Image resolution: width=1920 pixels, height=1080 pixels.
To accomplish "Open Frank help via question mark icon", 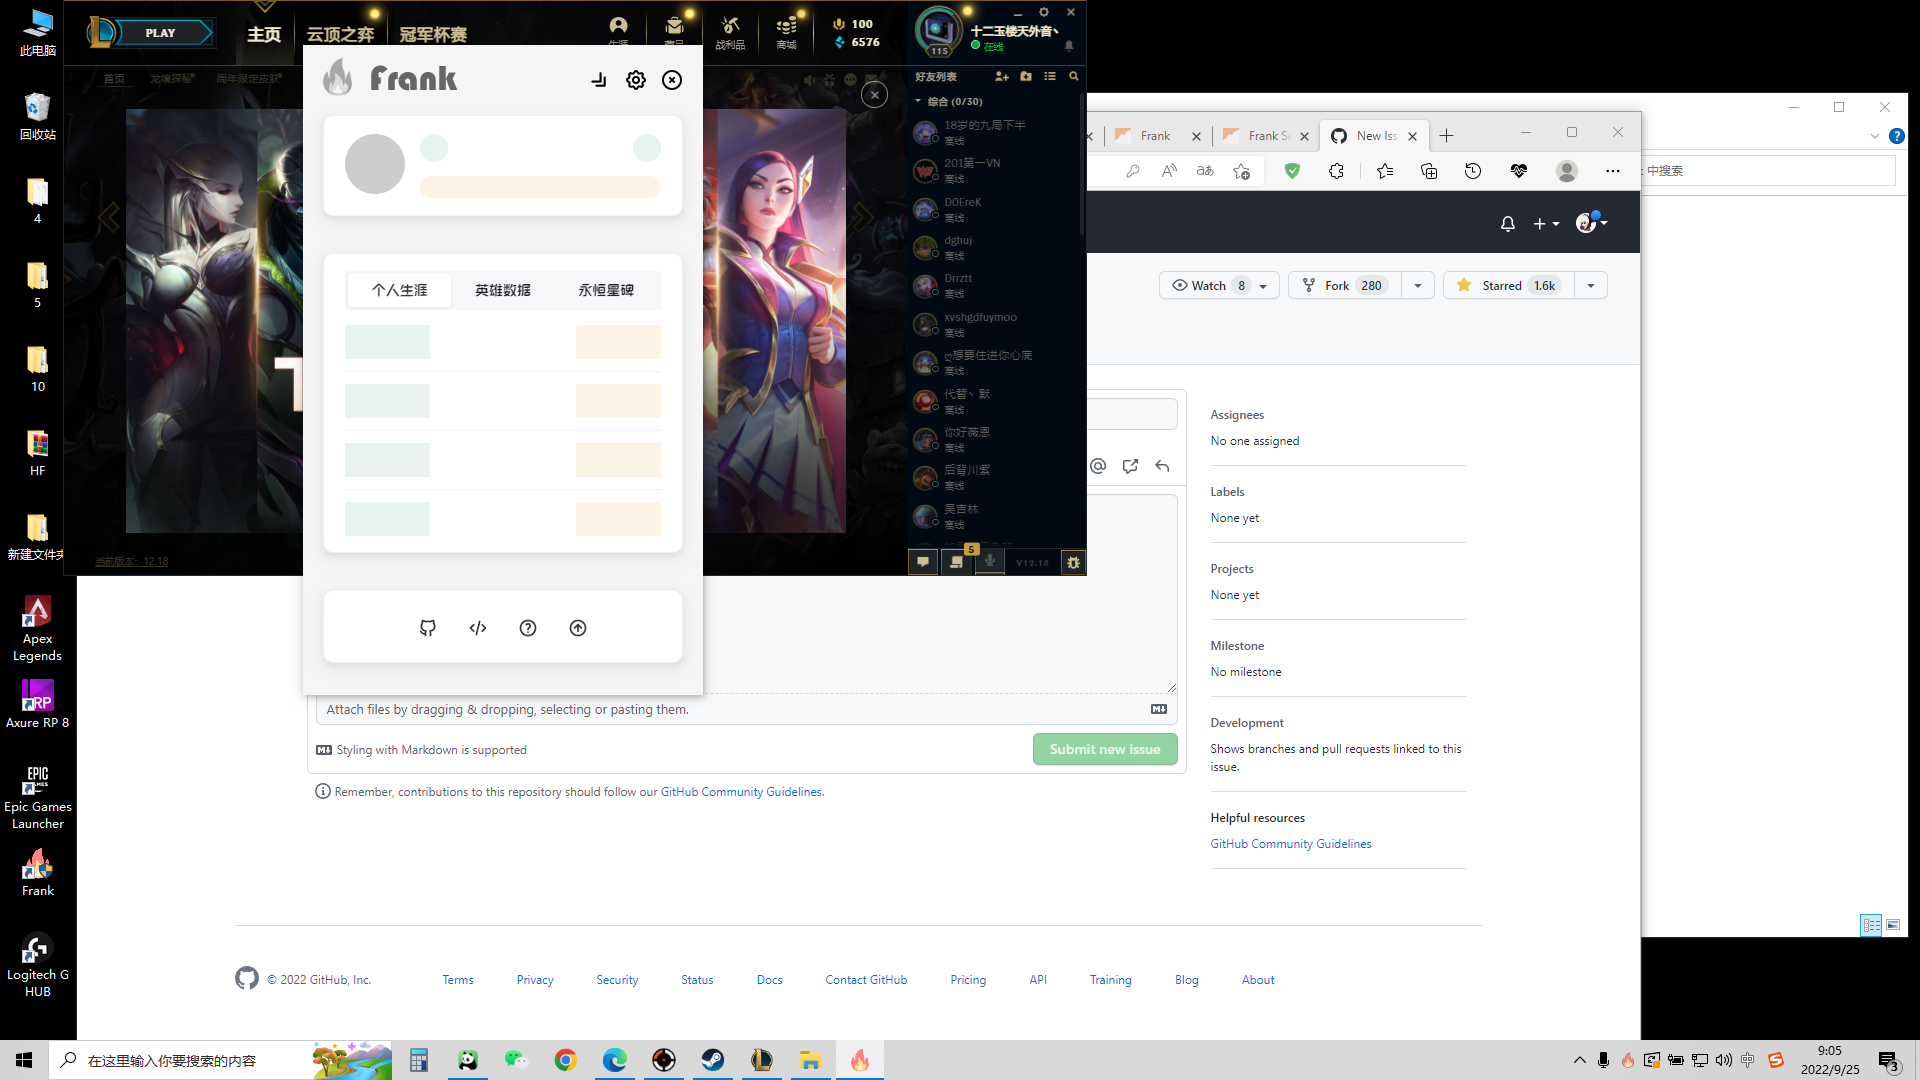I will [x=527, y=627].
